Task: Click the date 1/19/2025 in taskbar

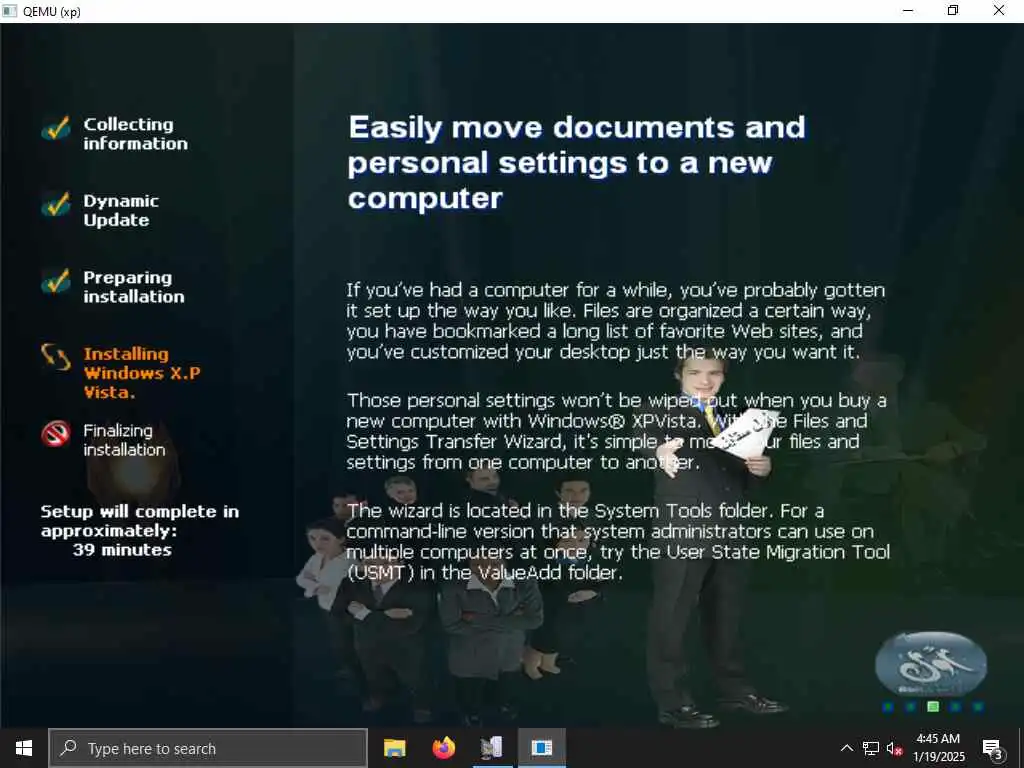Action: pos(938,757)
